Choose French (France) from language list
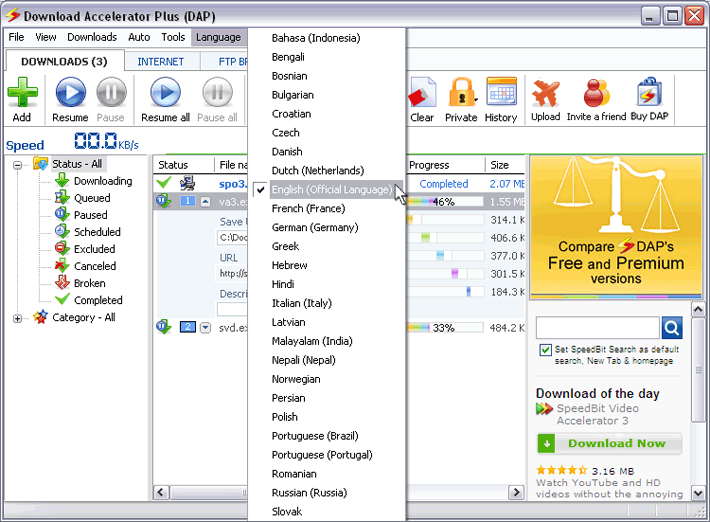This screenshot has height=522, width=710. [x=308, y=209]
